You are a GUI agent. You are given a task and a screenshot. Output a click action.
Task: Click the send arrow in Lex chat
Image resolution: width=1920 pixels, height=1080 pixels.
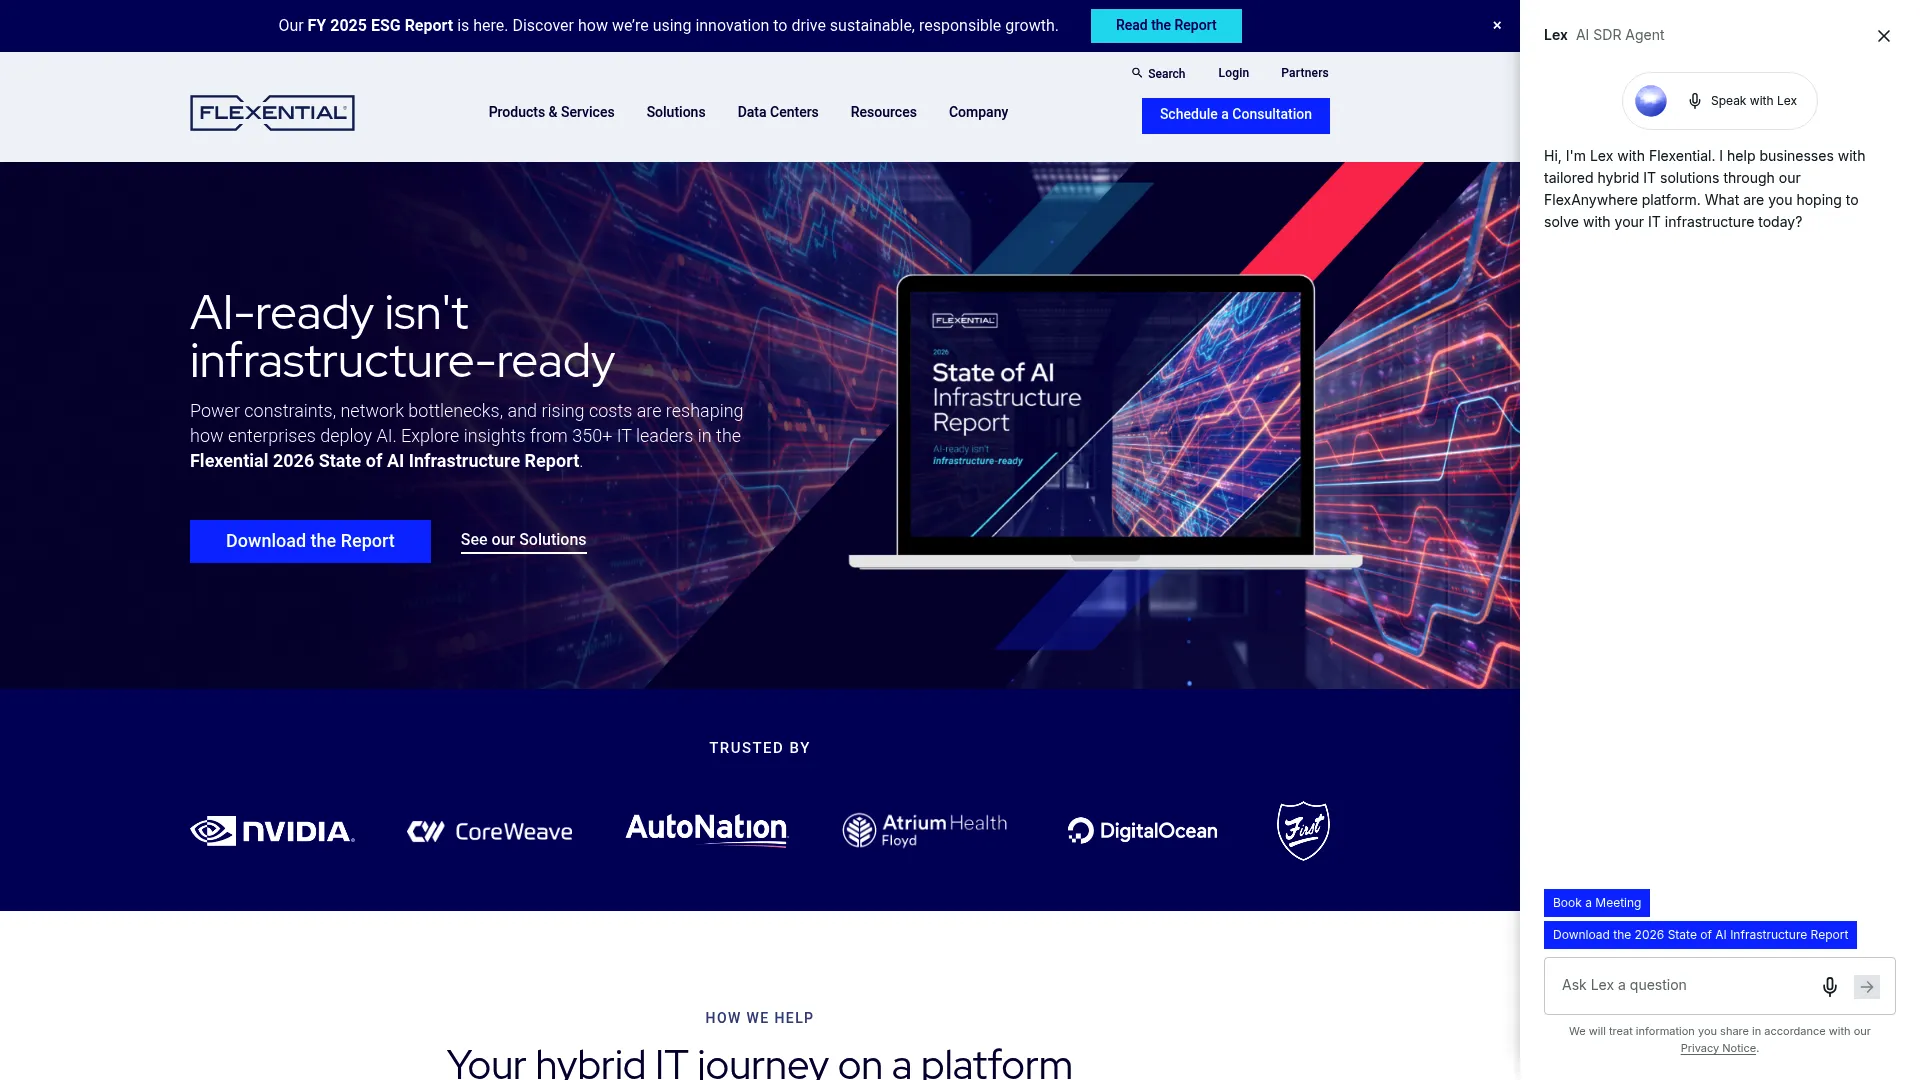pyautogui.click(x=1867, y=987)
